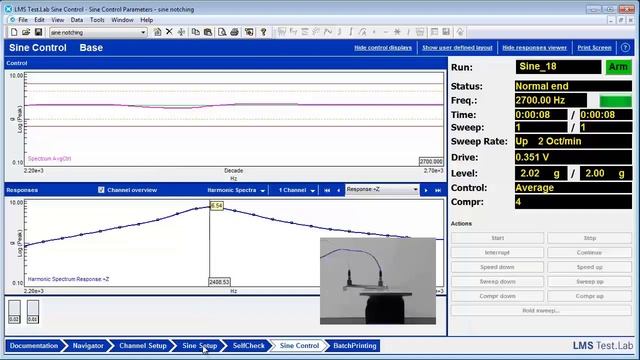
Task: Click the 'Speed up' button
Action: (589, 267)
